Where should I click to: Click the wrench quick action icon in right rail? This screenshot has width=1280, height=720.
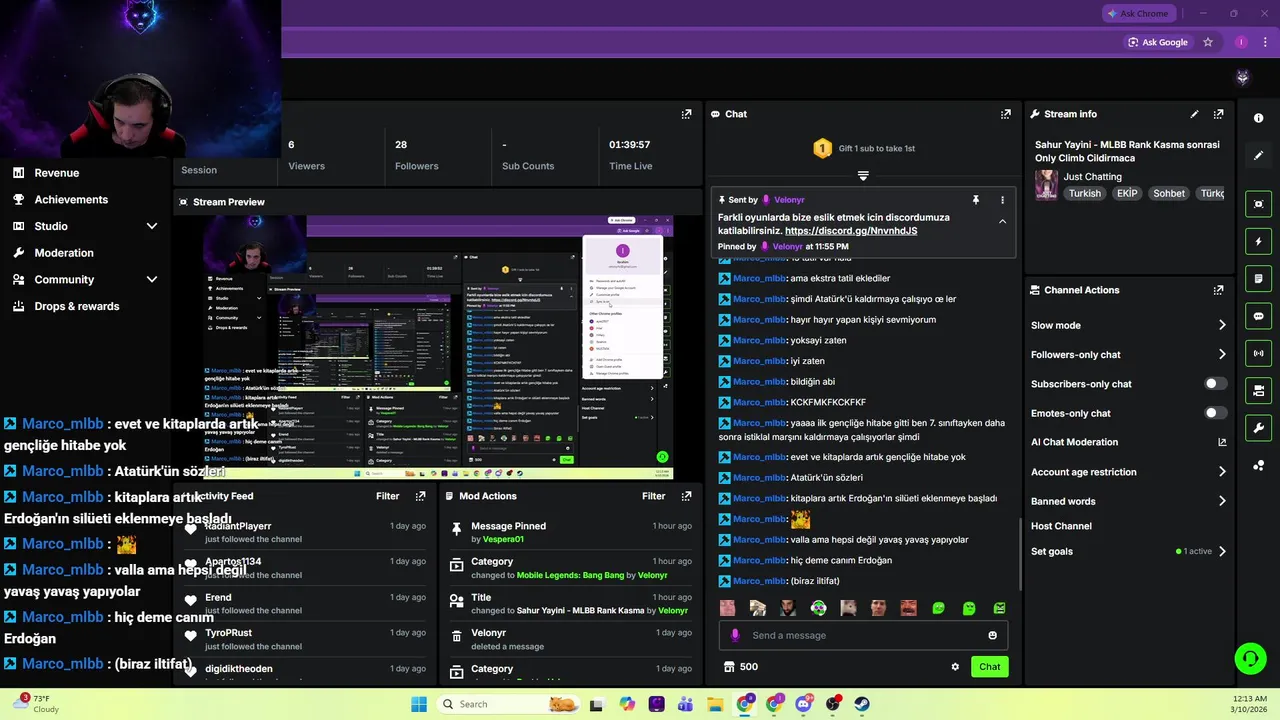[x=1258, y=428]
